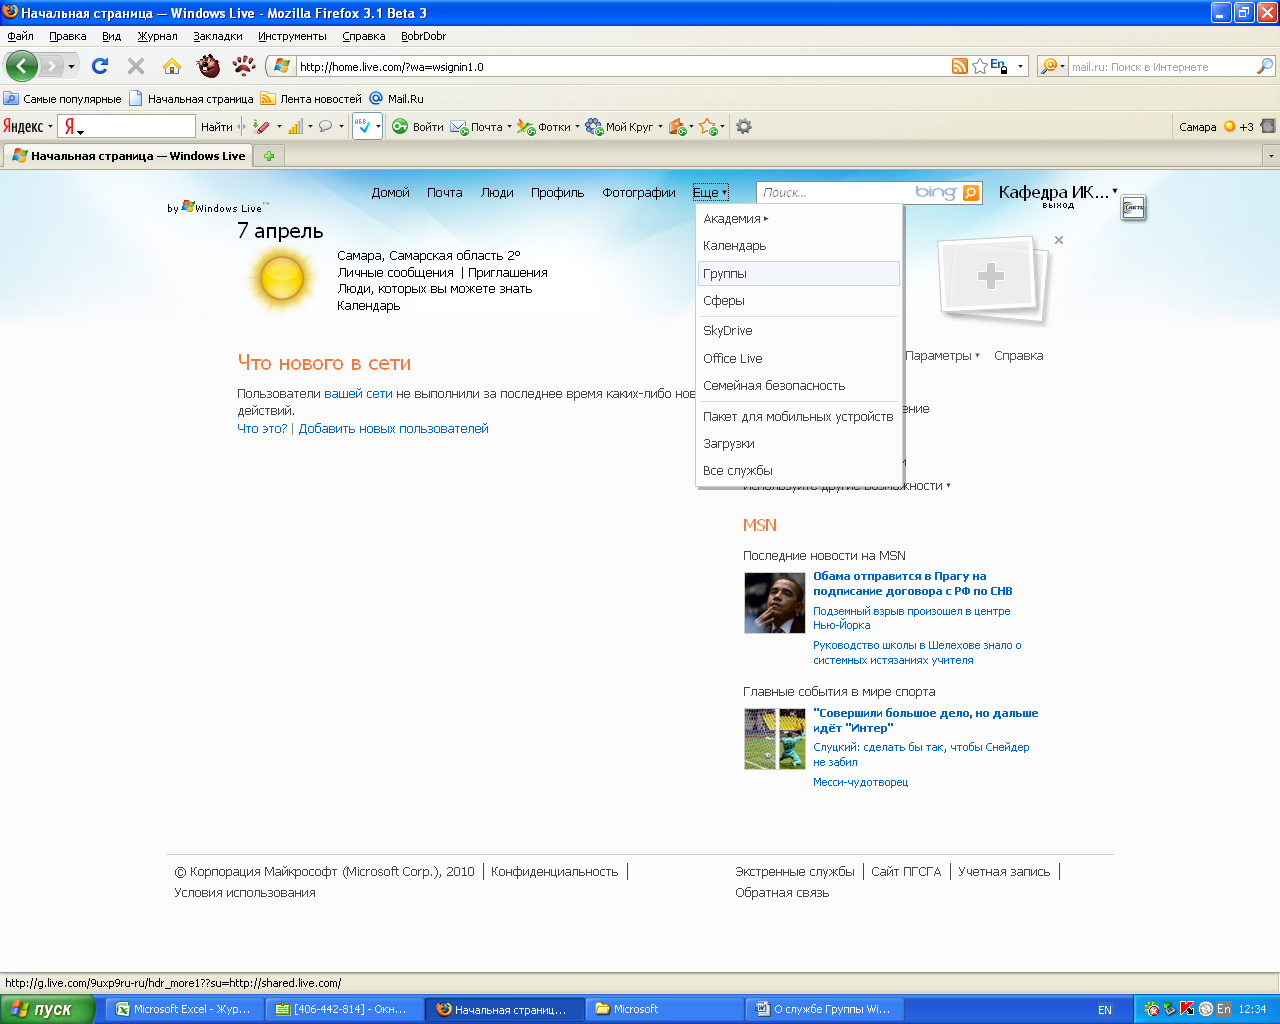
Task: Open the Инструменты menu
Action: (x=292, y=36)
